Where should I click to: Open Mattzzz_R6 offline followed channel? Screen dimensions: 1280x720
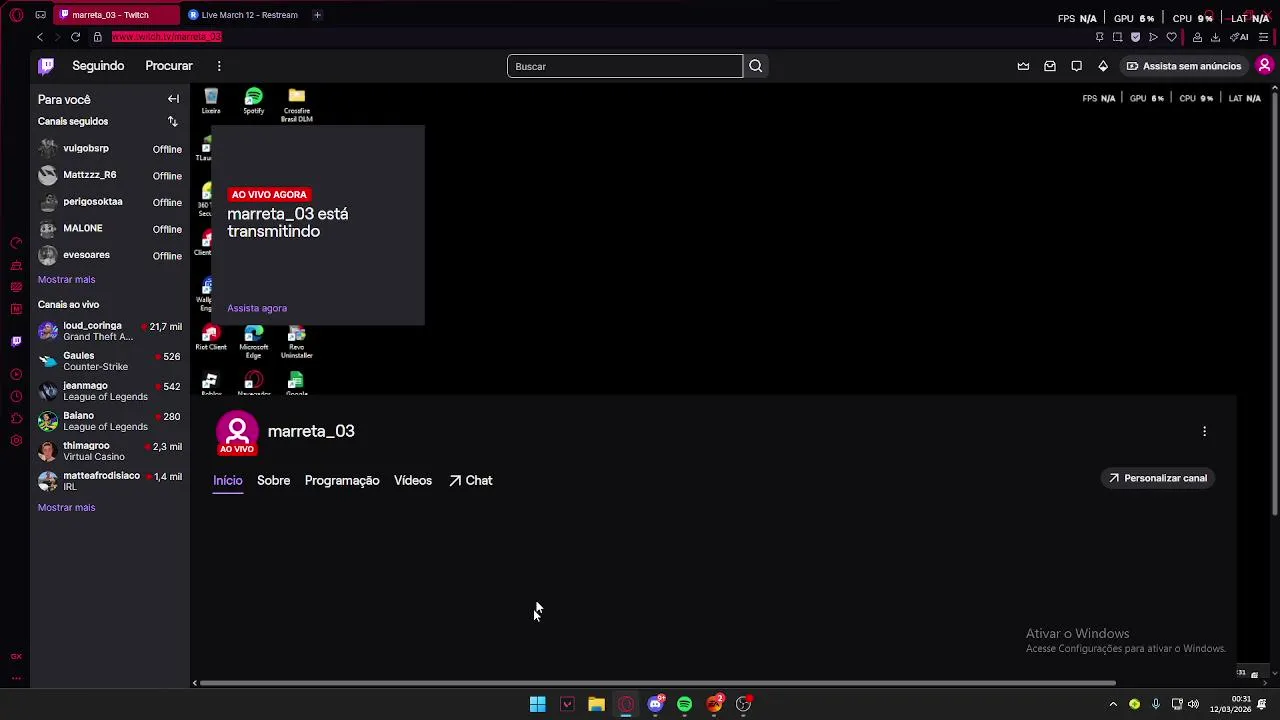[x=110, y=175]
